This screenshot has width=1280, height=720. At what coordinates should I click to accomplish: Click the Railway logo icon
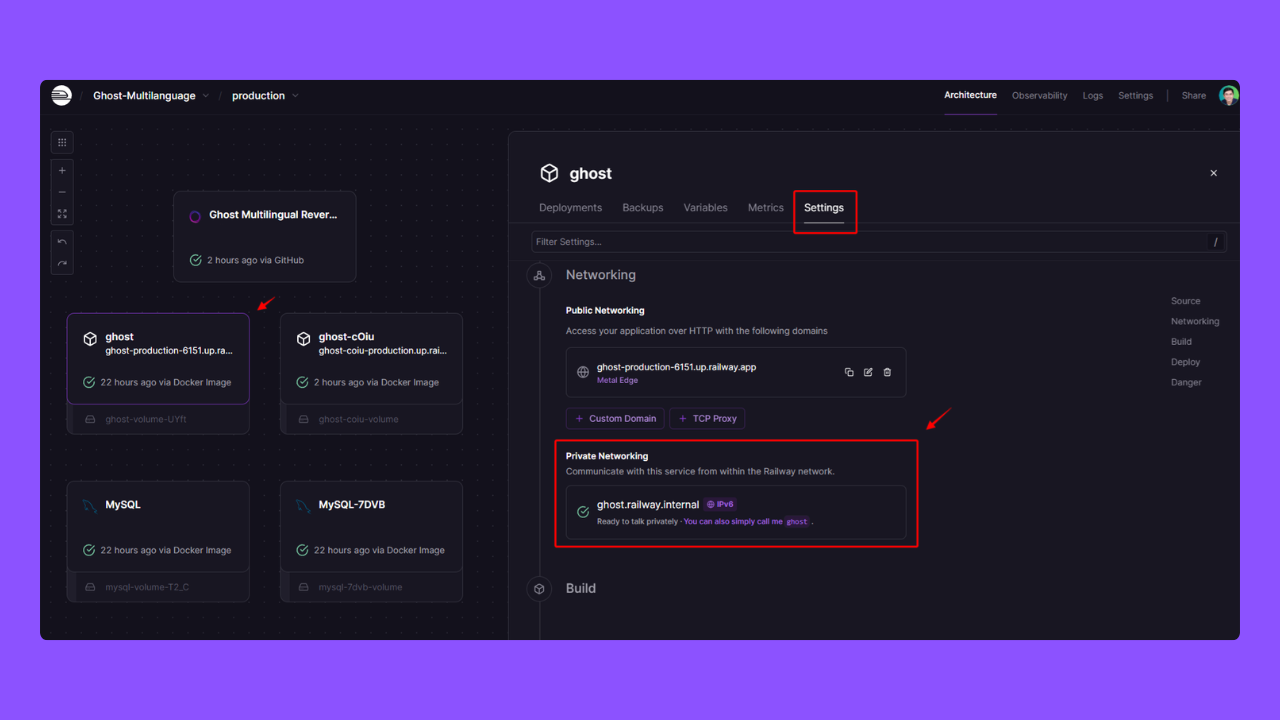click(x=62, y=96)
